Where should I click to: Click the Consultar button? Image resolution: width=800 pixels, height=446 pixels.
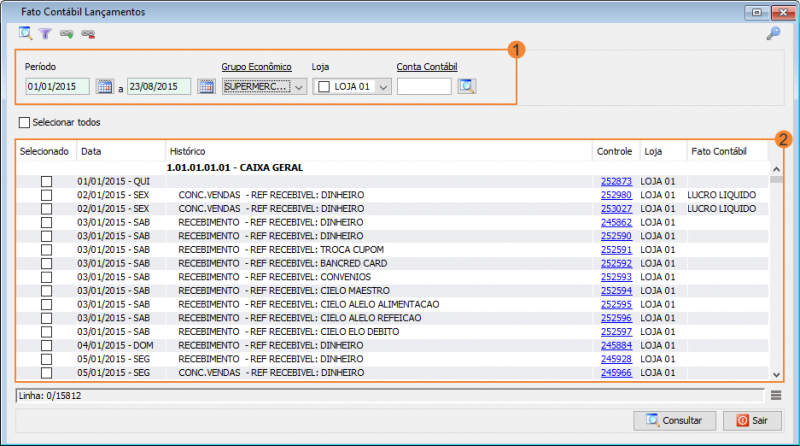coord(674,420)
